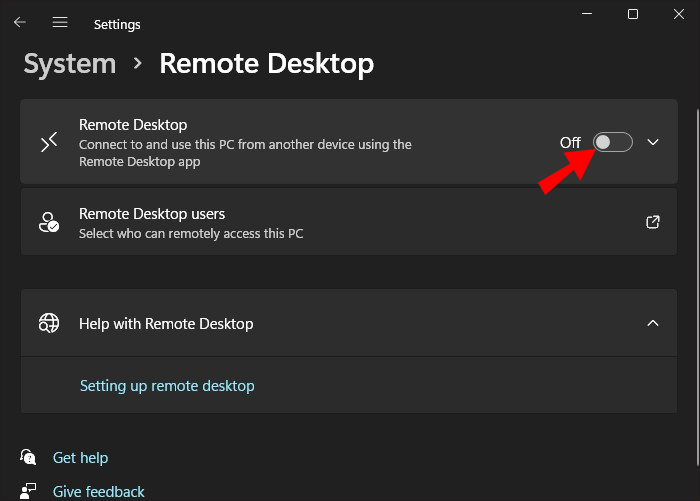This screenshot has width=700, height=501.
Task: Expand Remote Desktop options with the chevron
Action: pyautogui.click(x=653, y=142)
